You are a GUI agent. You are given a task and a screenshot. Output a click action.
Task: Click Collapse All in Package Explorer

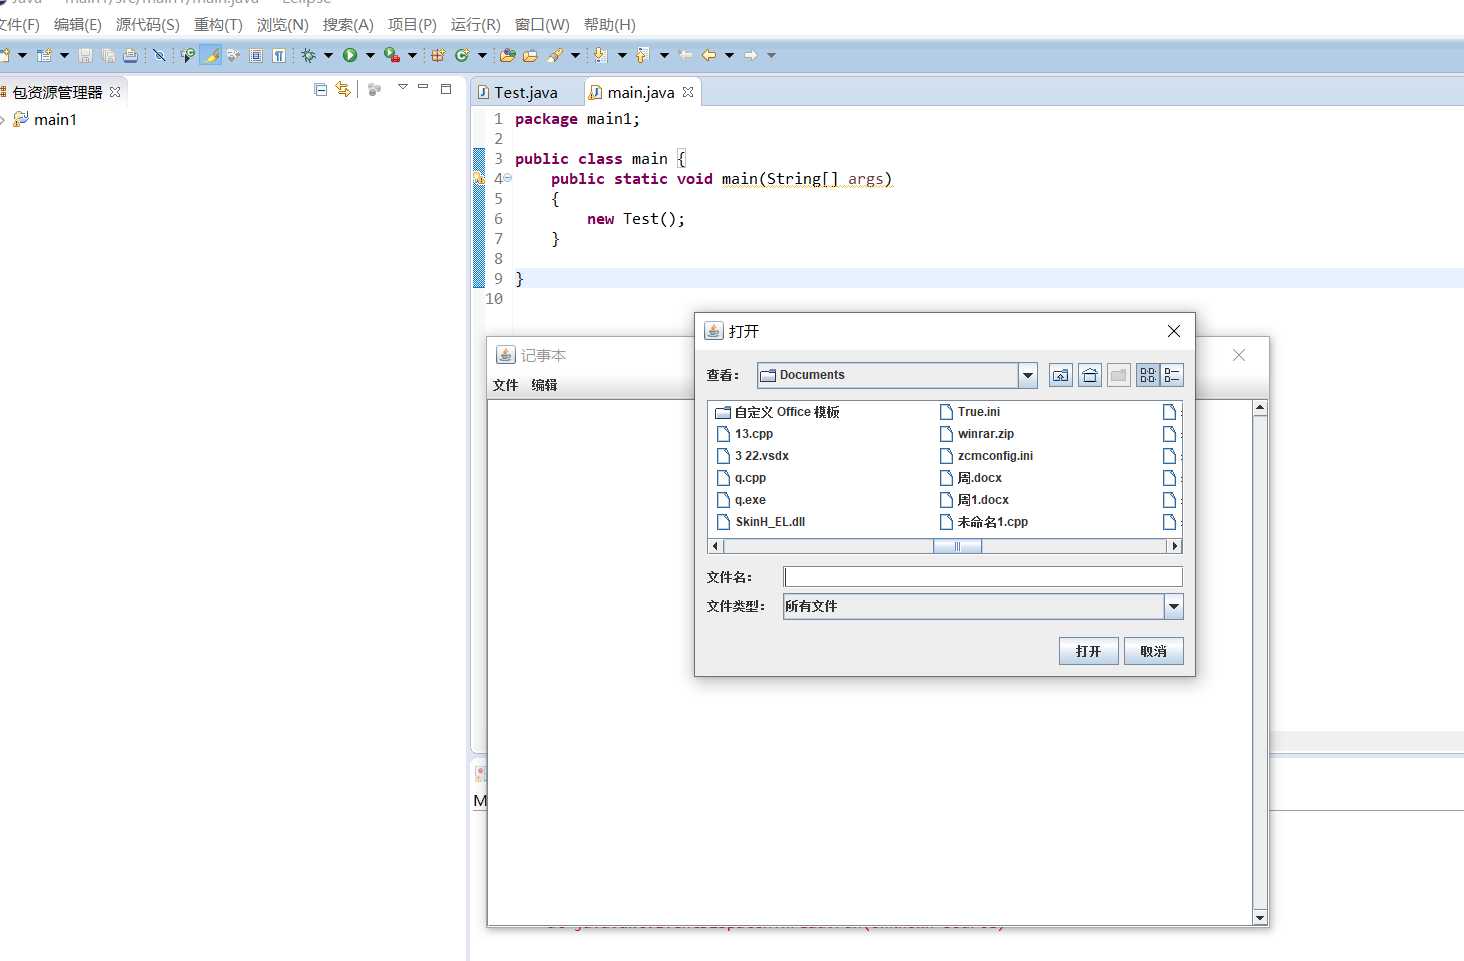[321, 89]
